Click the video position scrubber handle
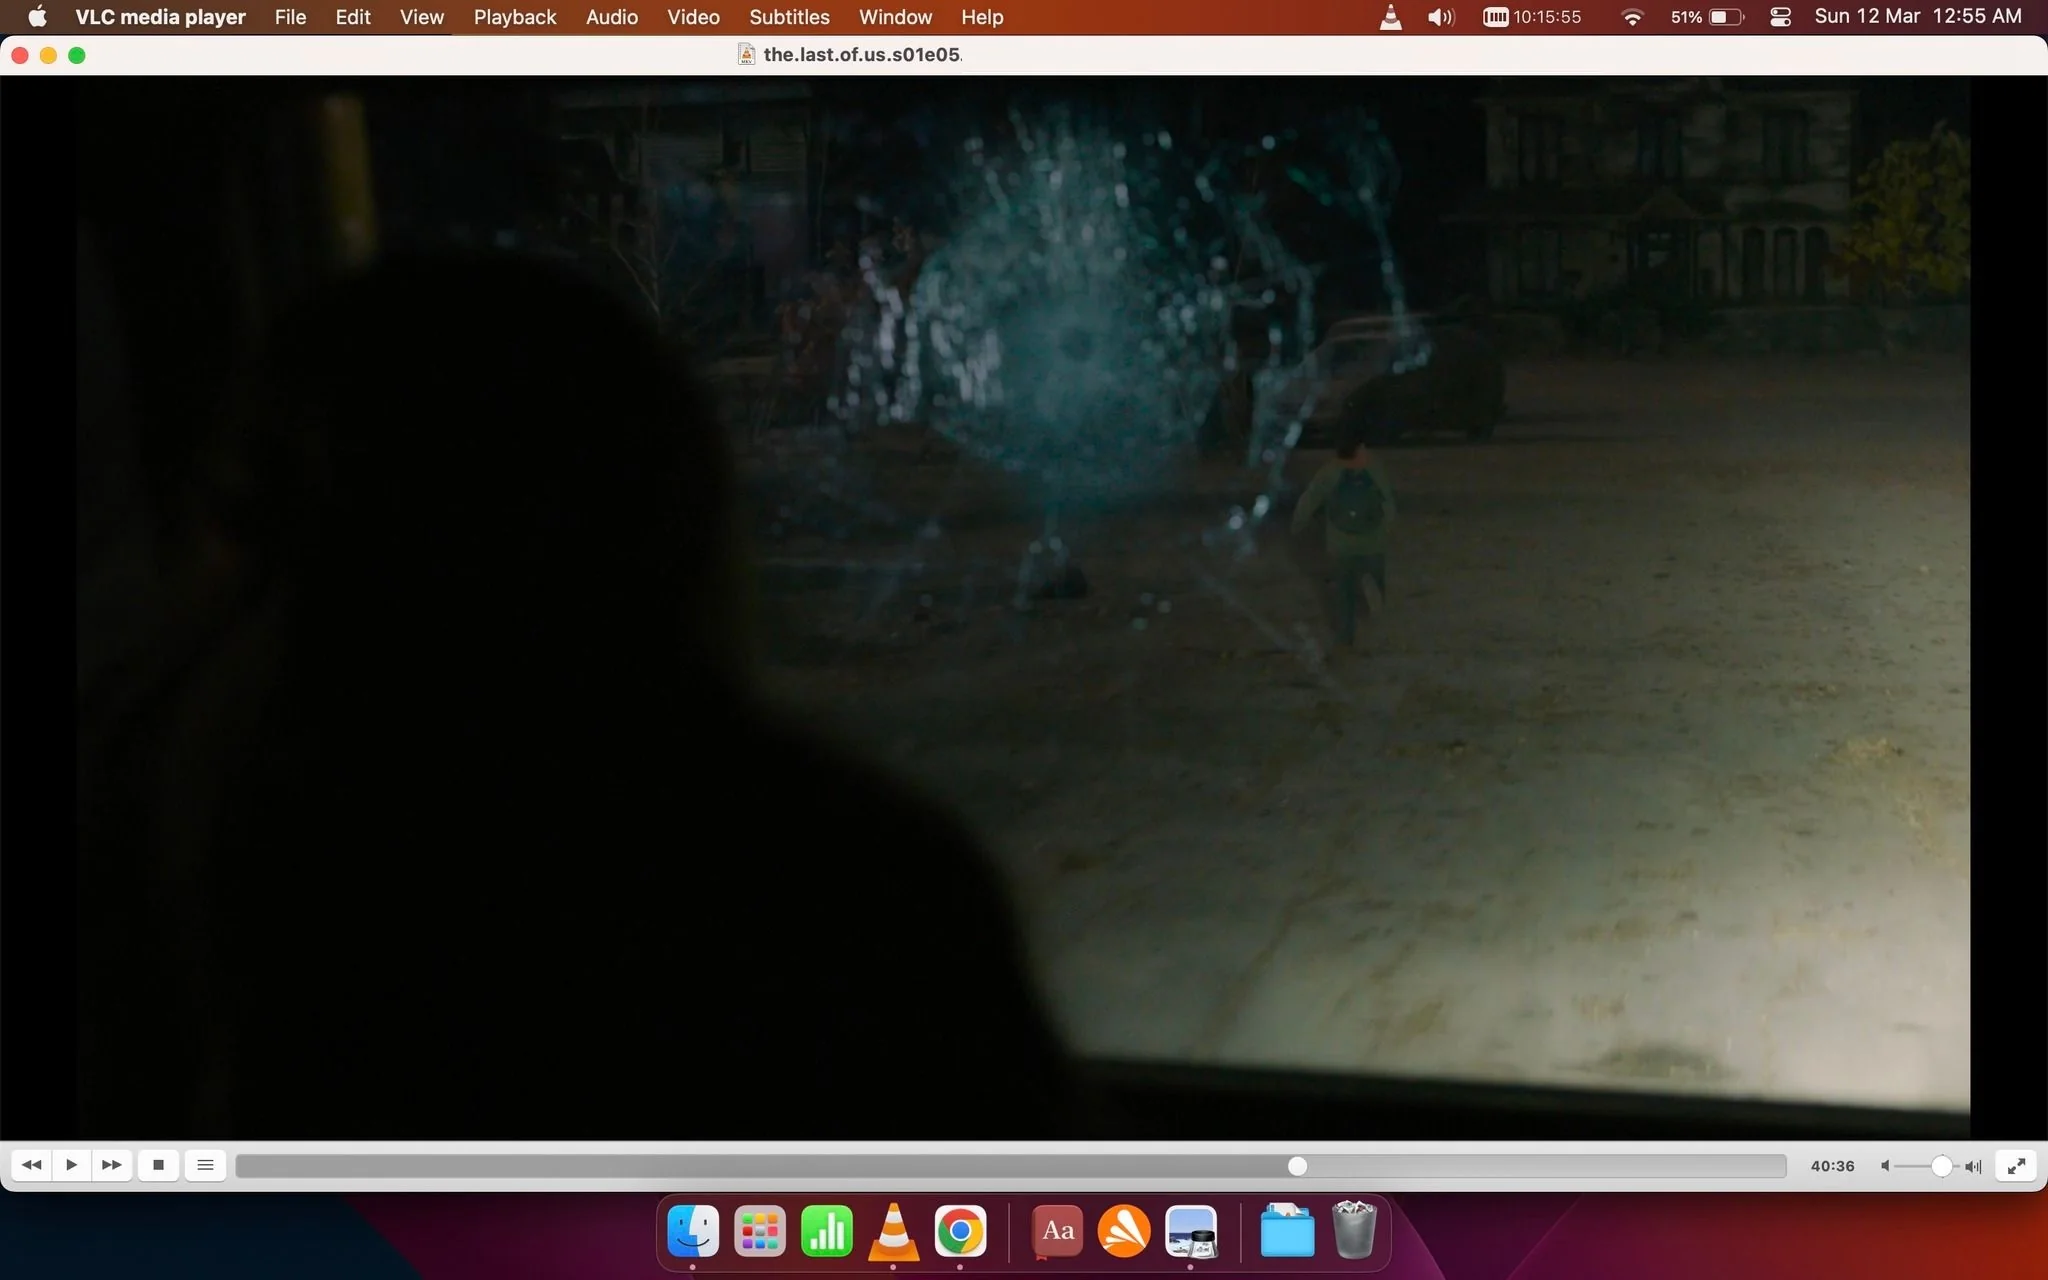This screenshot has height=1280, width=2048. pyautogui.click(x=1297, y=1166)
